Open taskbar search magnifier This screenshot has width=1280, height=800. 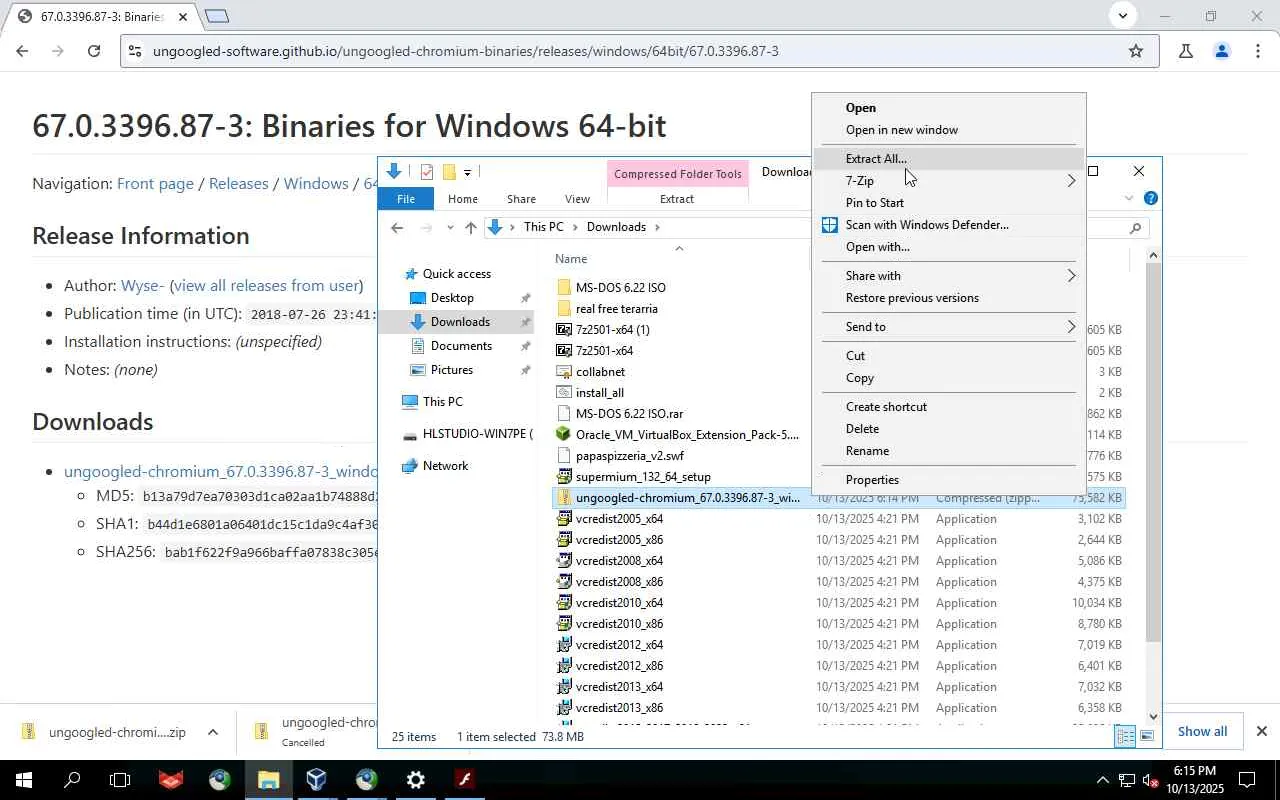tap(72, 780)
